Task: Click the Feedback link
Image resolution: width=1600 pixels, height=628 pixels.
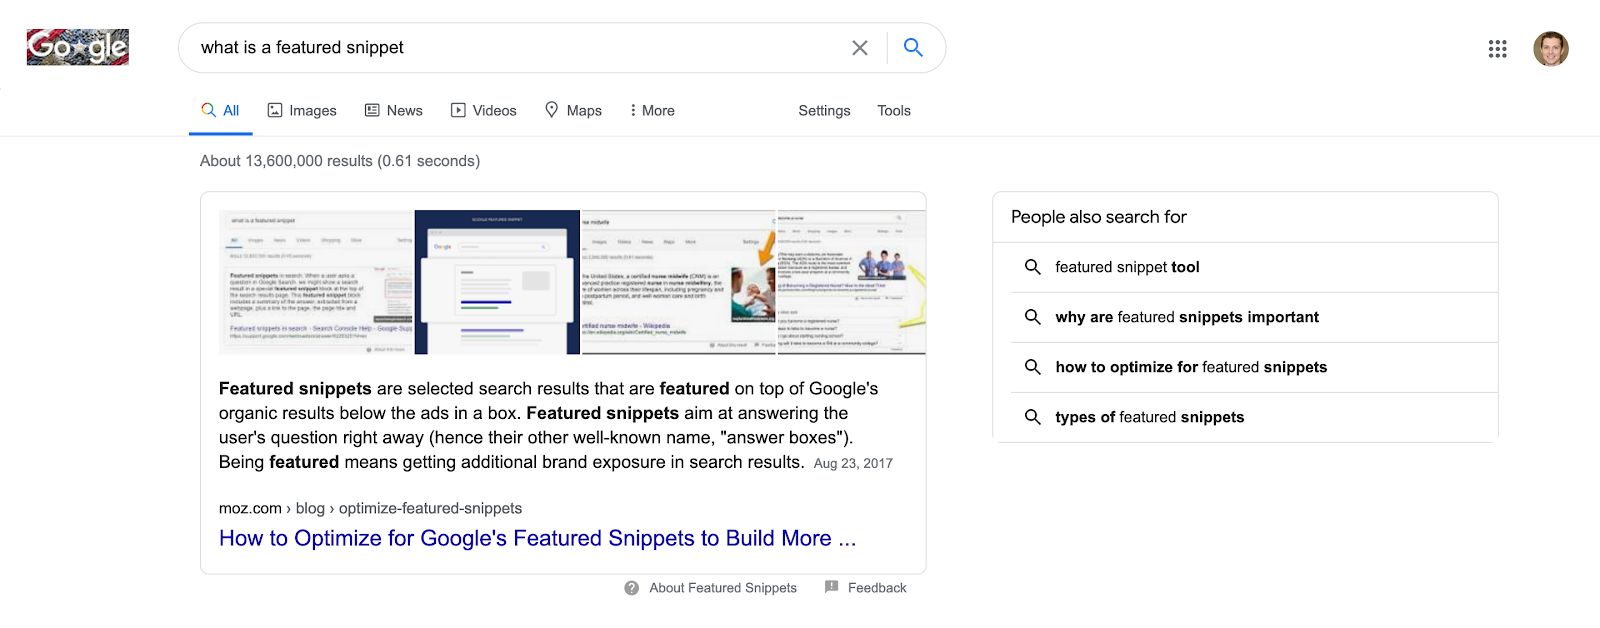Action: point(877,588)
